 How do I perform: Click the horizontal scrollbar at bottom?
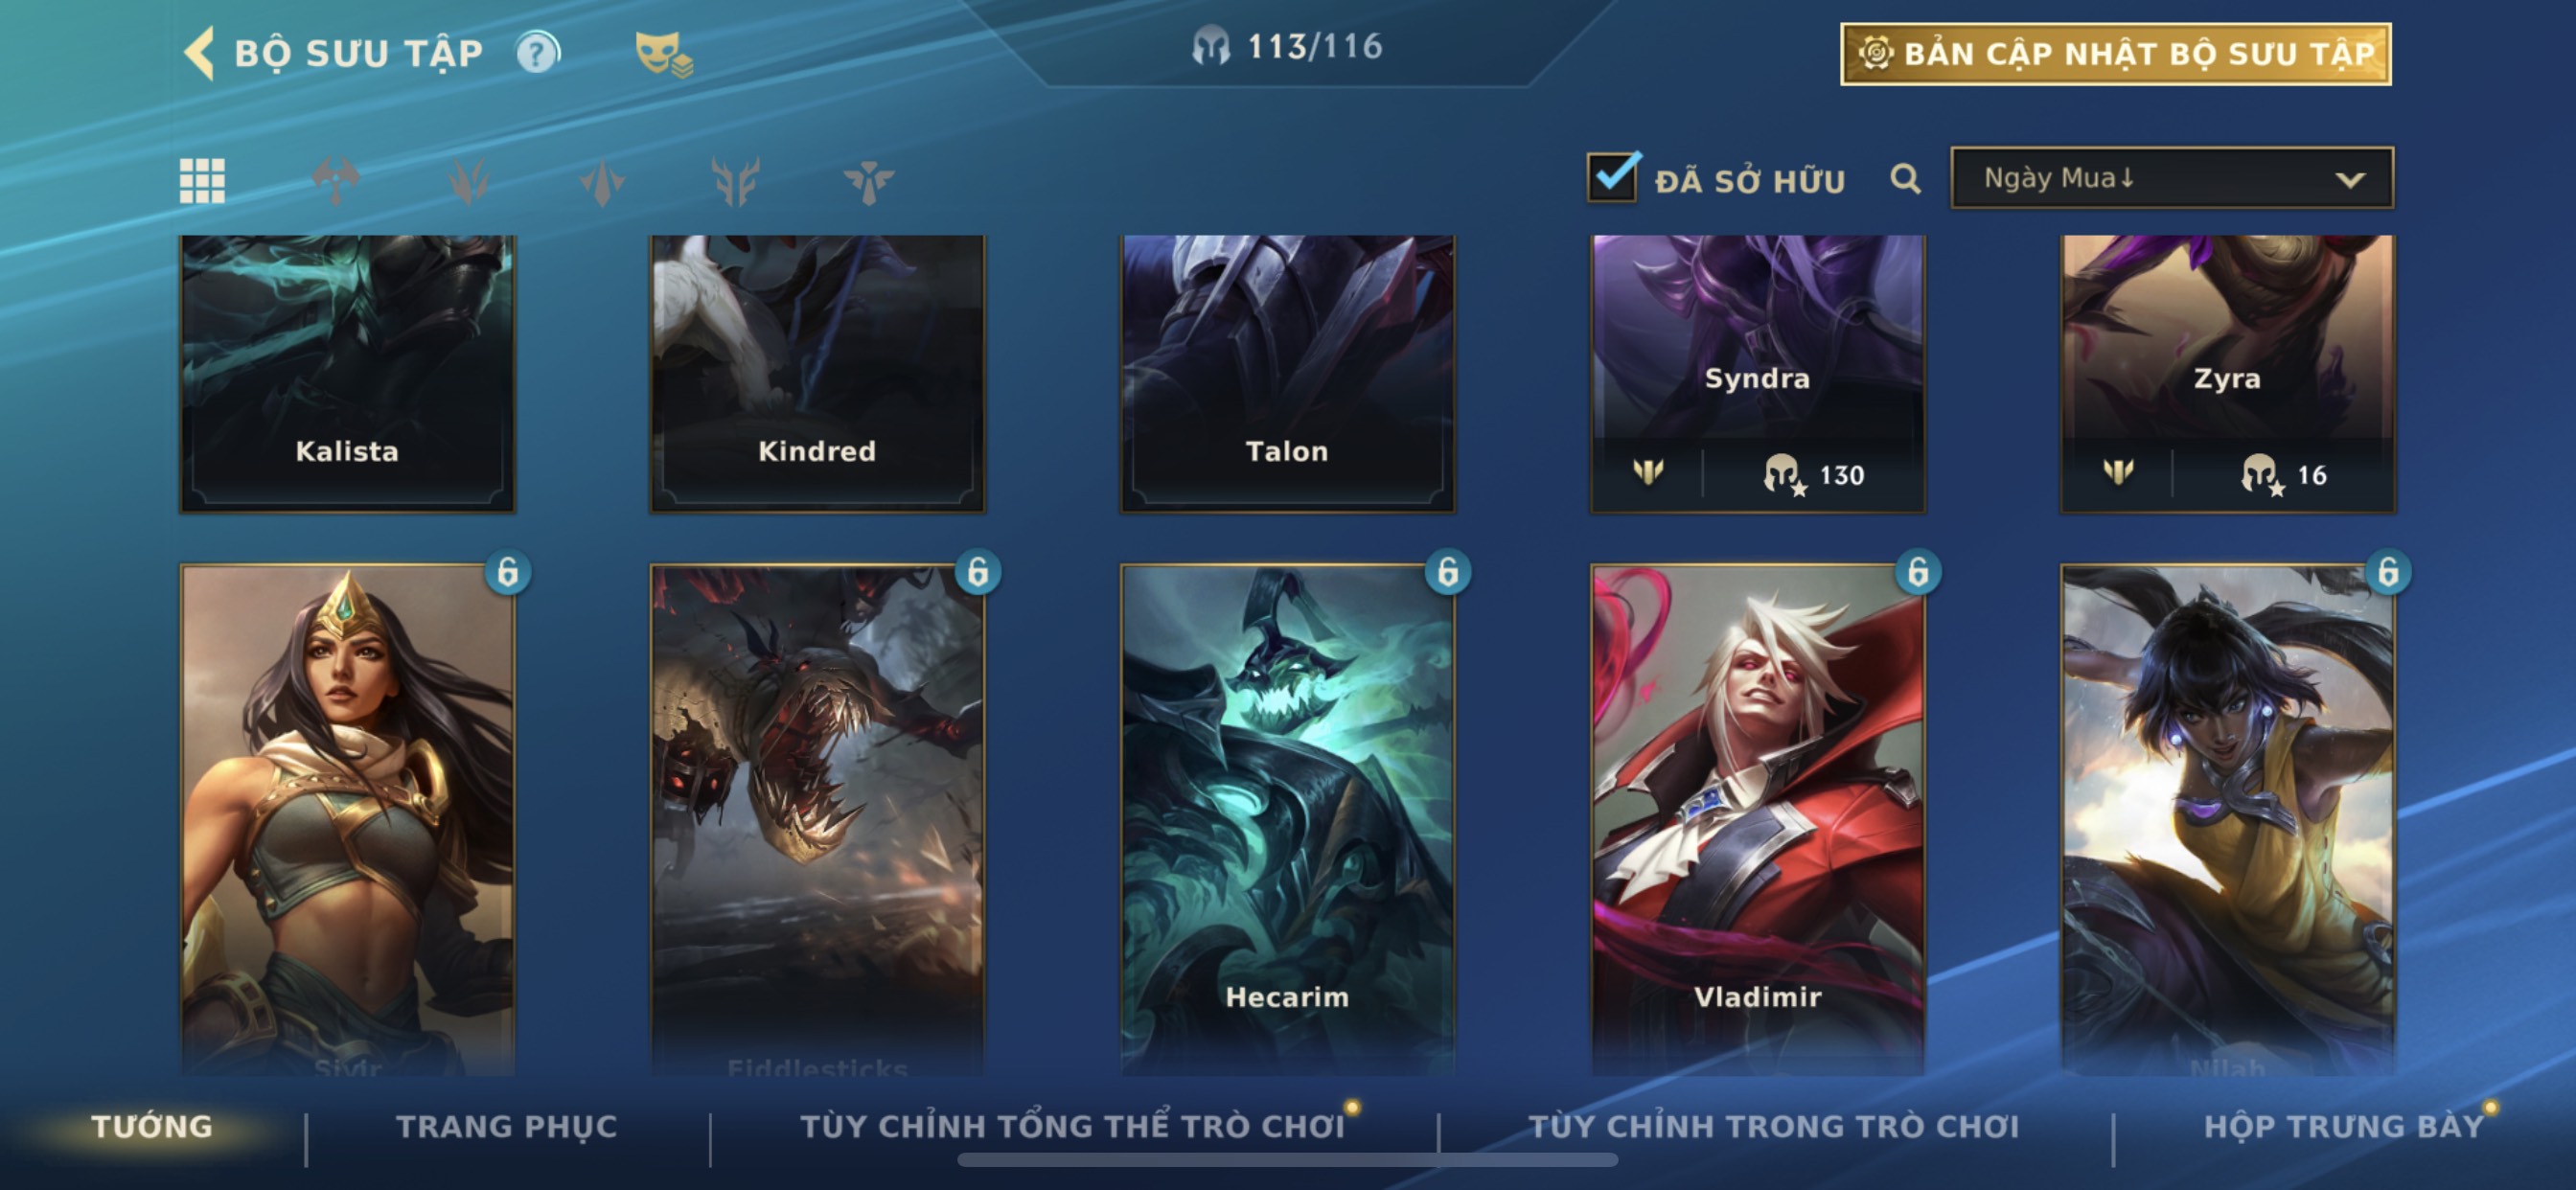click(x=1287, y=1160)
